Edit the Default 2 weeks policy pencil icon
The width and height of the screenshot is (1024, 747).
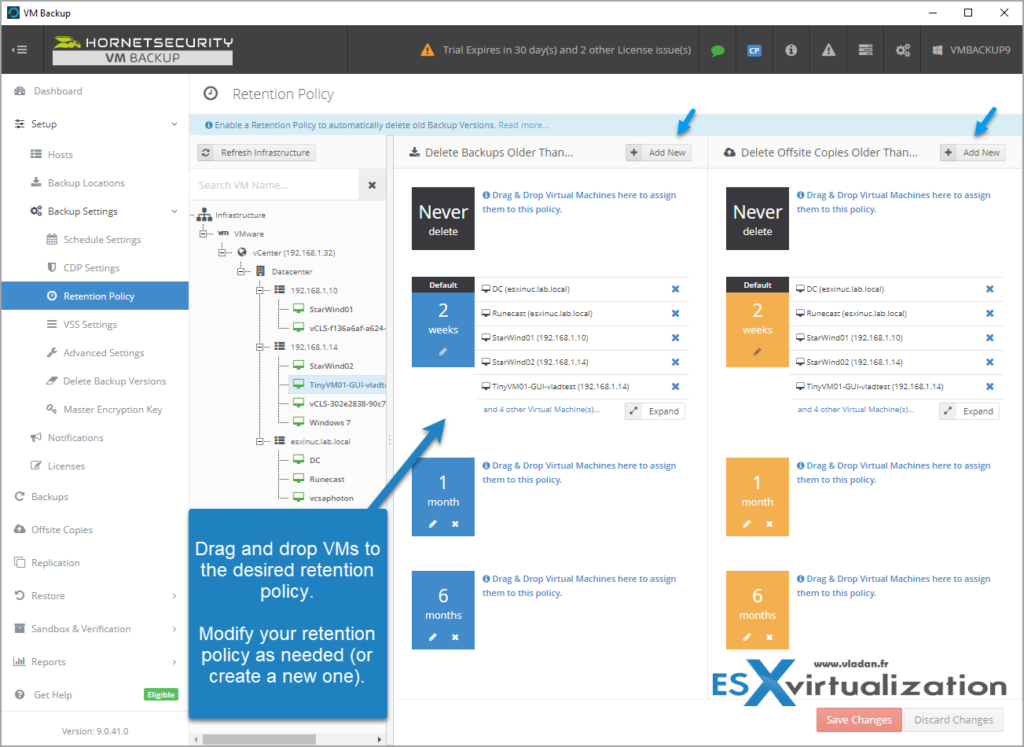click(x=443, y=349)
